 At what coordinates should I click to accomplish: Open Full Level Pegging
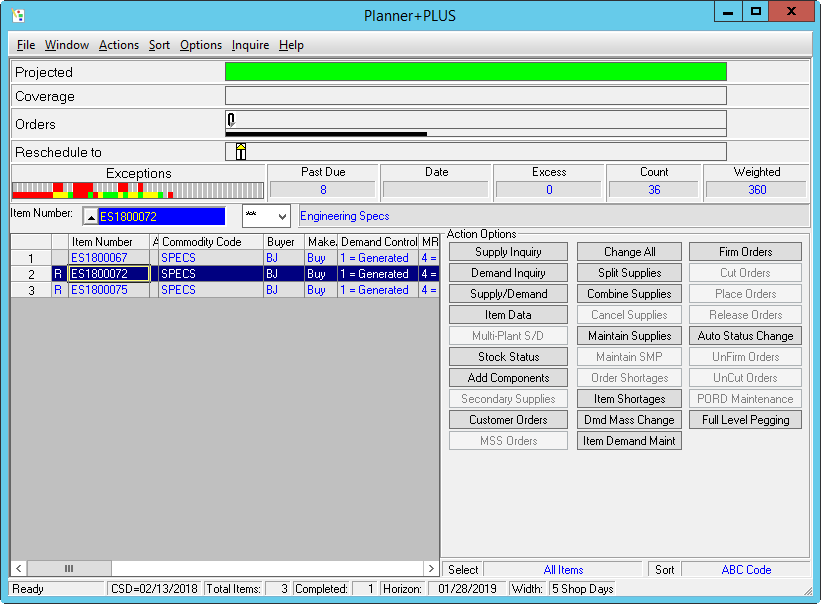[745, 419]
